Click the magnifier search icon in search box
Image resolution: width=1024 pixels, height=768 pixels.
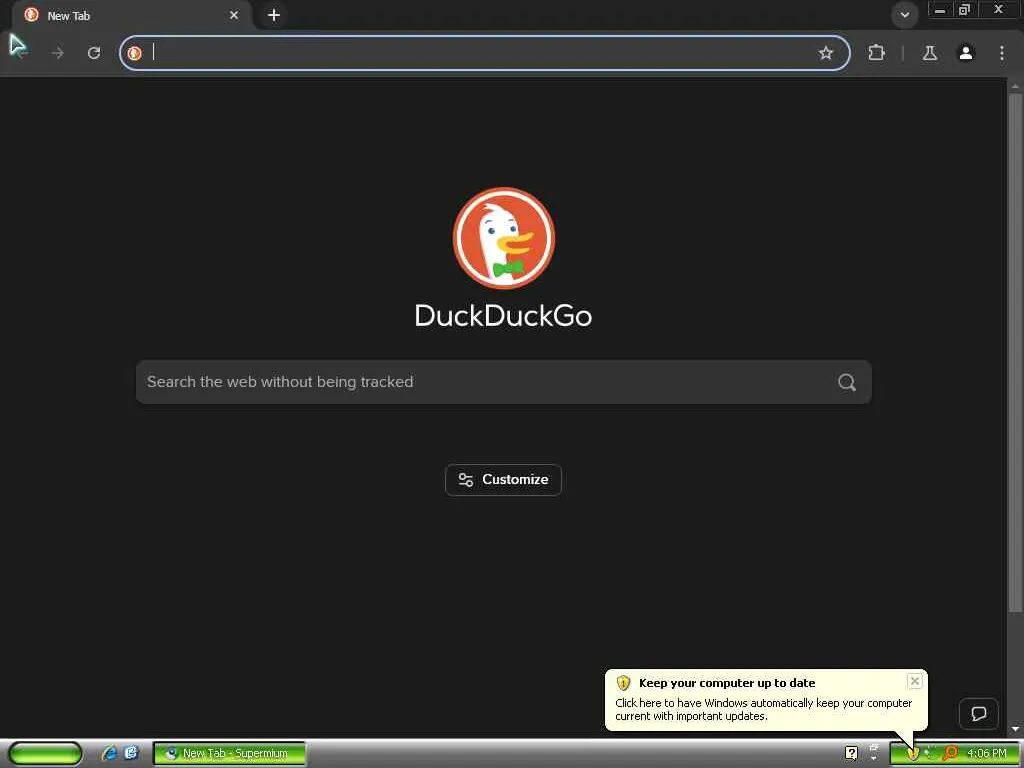[x=847, y=382]
